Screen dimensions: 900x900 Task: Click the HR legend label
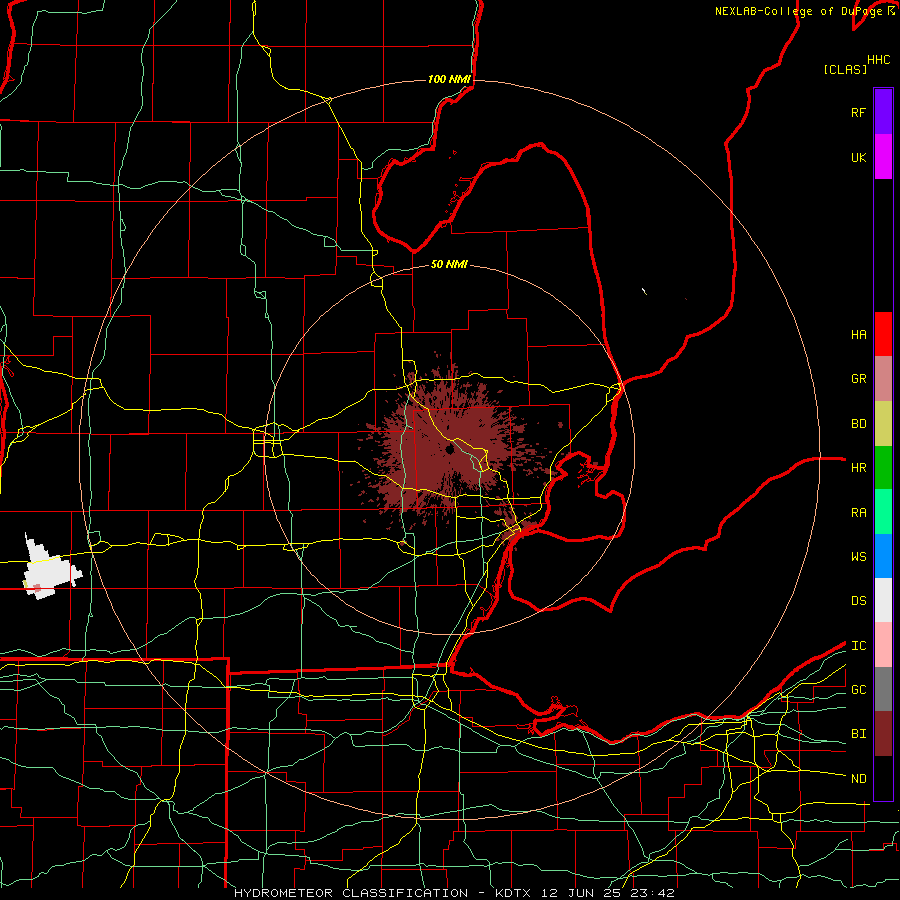click(858, 468)
